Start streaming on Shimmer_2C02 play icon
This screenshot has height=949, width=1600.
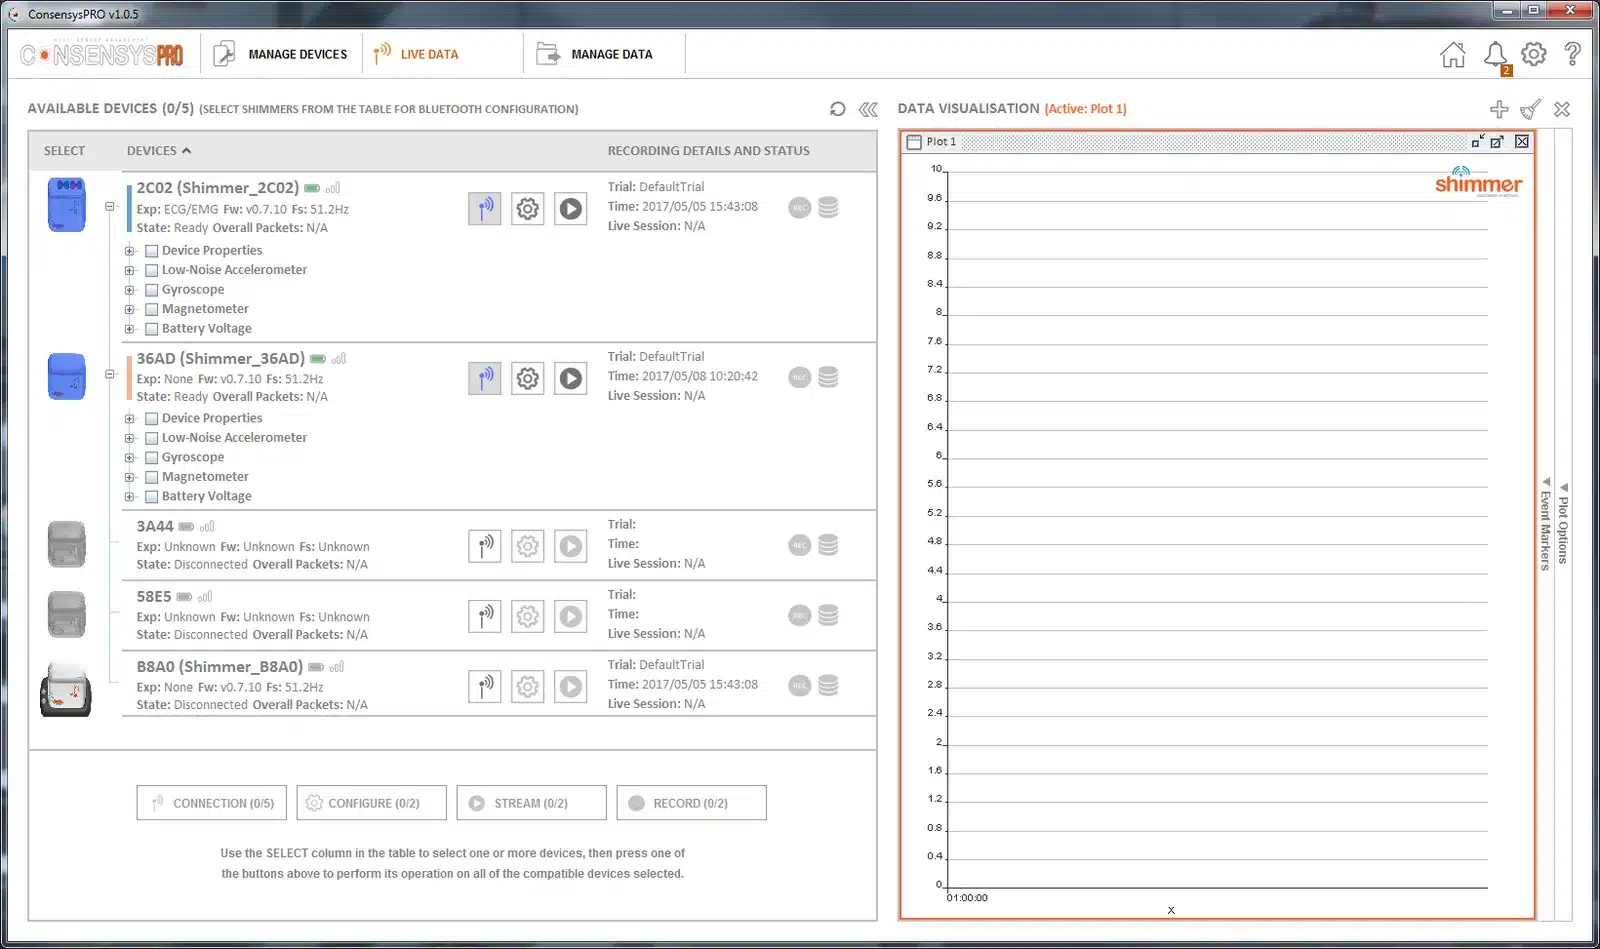click(x=571, y=209)
